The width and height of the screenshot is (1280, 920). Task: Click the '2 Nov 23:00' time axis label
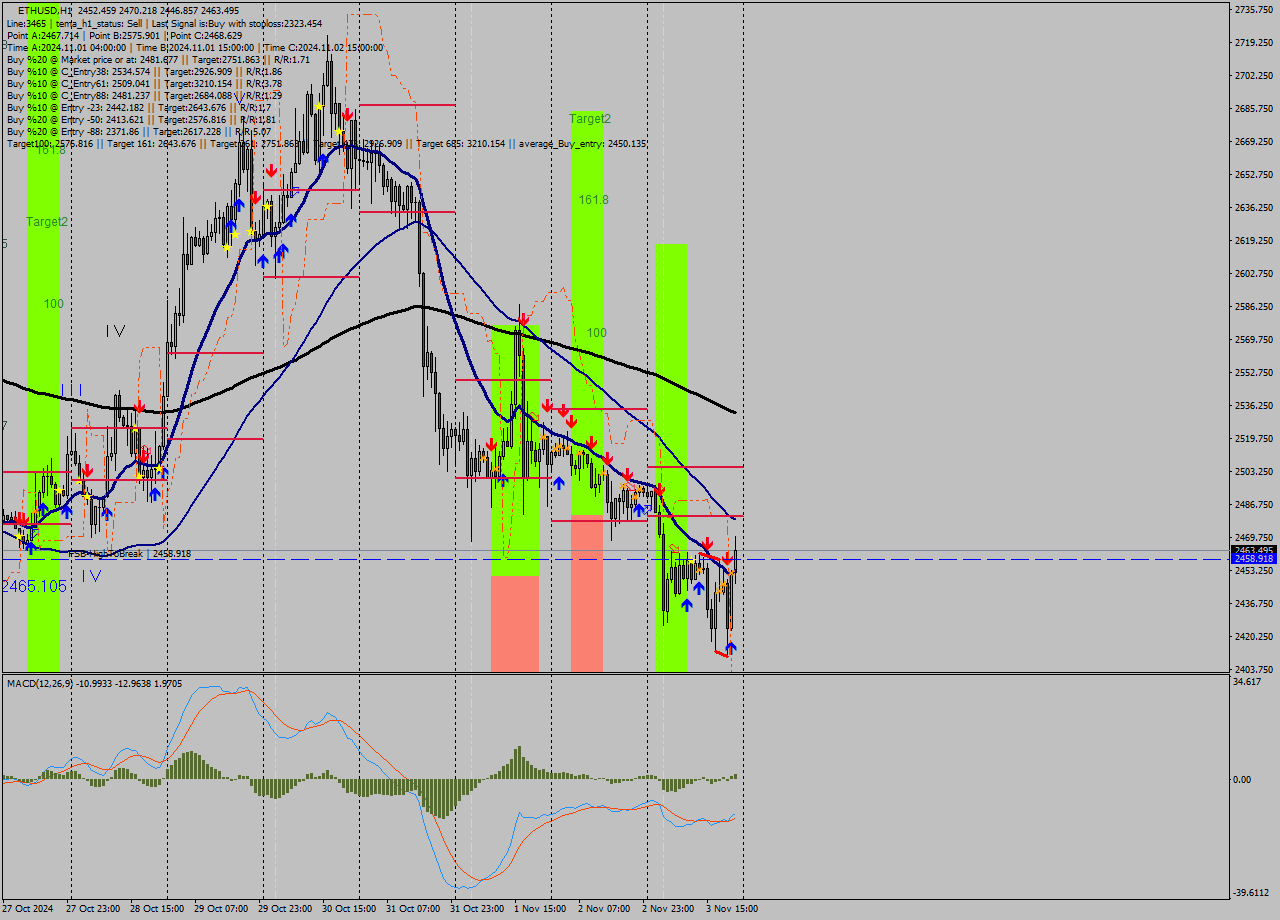click(668, 909)
